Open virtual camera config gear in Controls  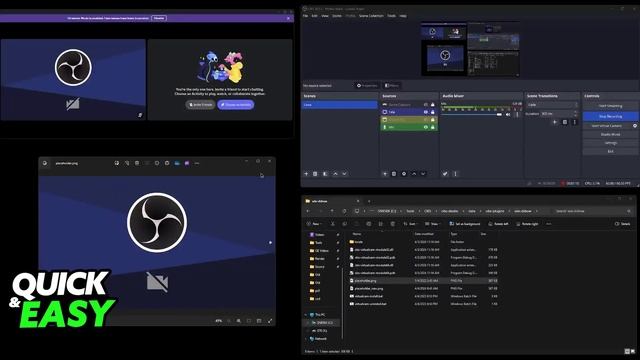click(635, 126)
